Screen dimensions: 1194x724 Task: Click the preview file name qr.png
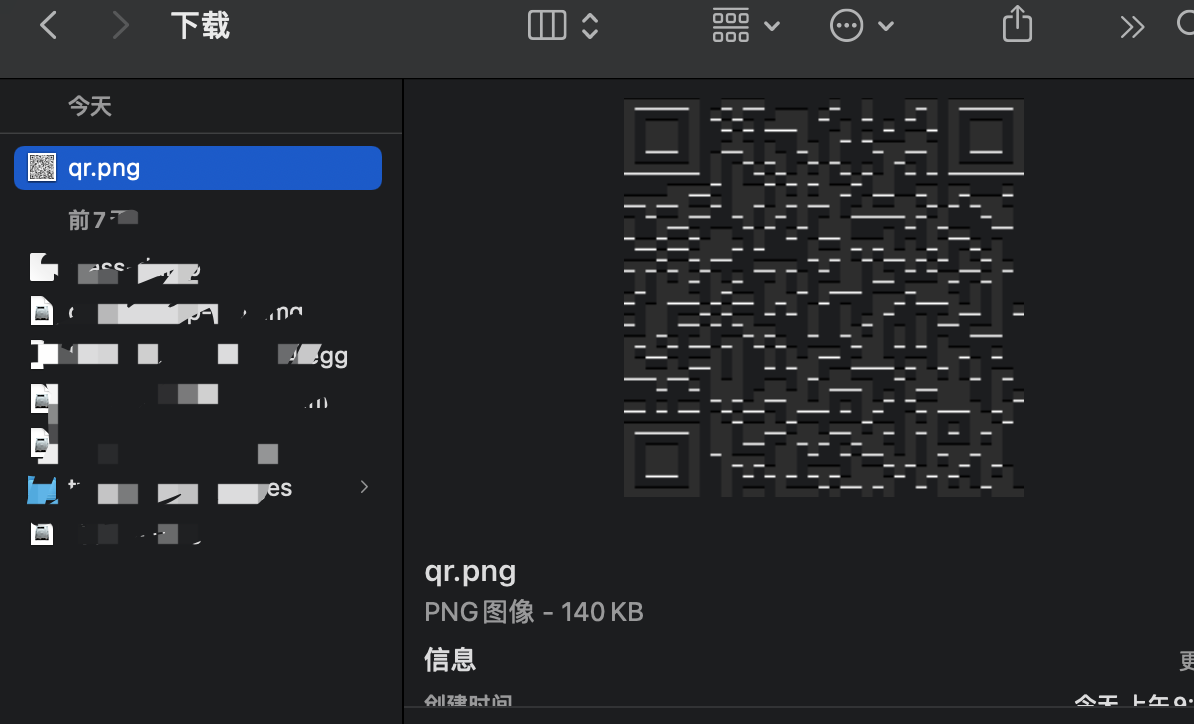pyautogui.click(x=470, y=572)
